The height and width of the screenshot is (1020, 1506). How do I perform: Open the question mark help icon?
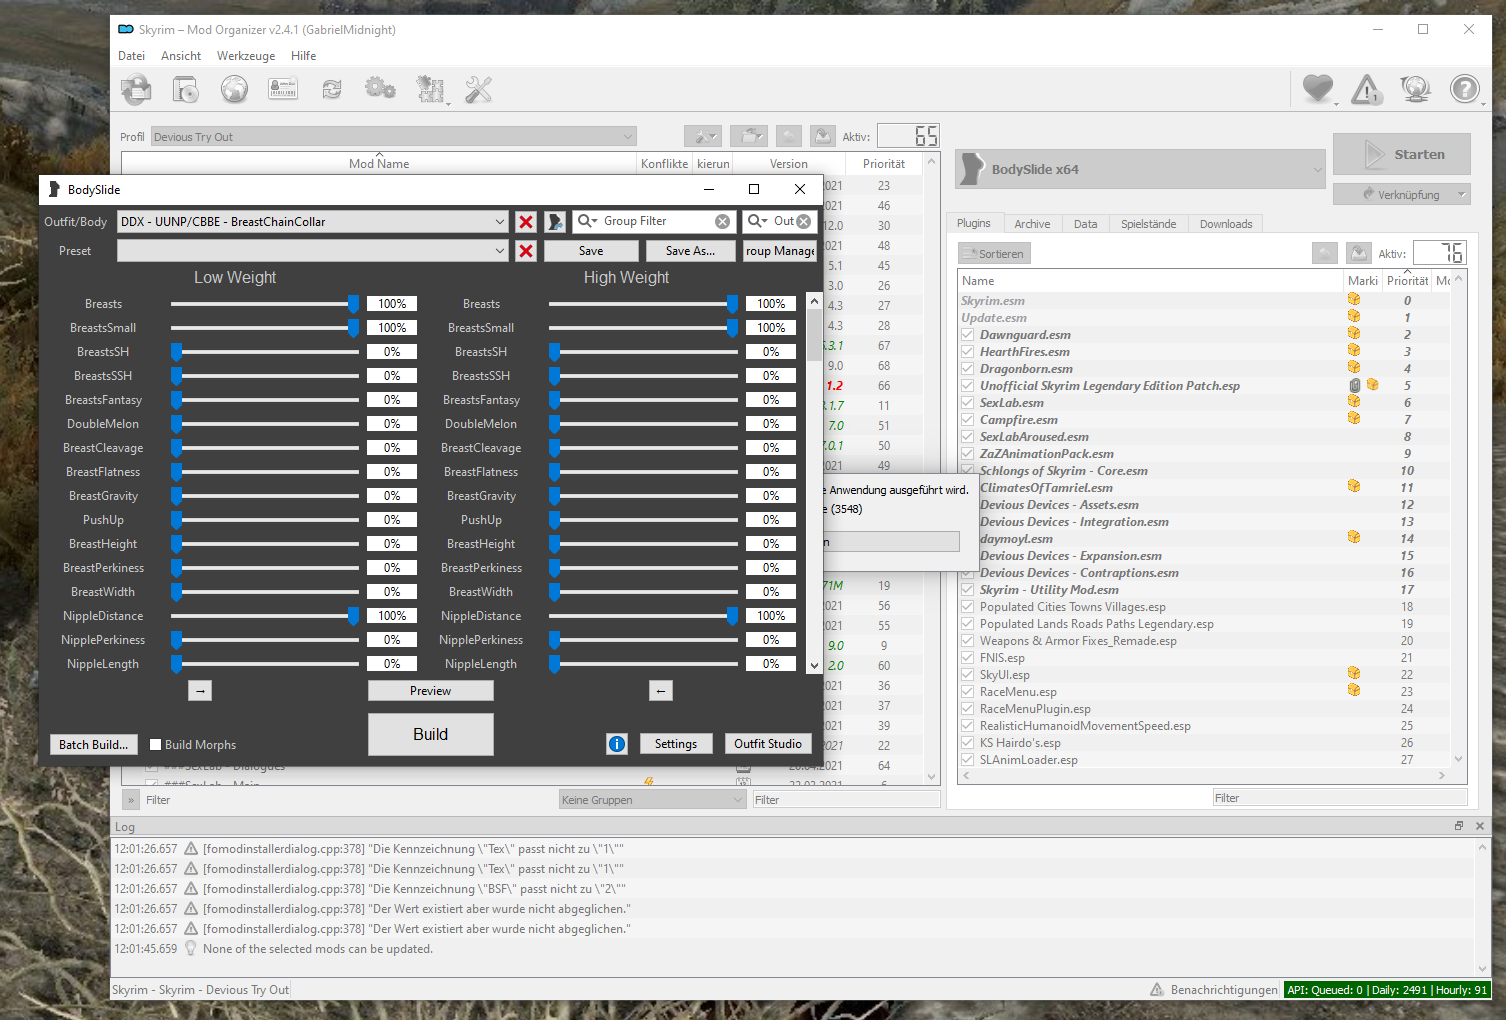tap(1465, 90)
